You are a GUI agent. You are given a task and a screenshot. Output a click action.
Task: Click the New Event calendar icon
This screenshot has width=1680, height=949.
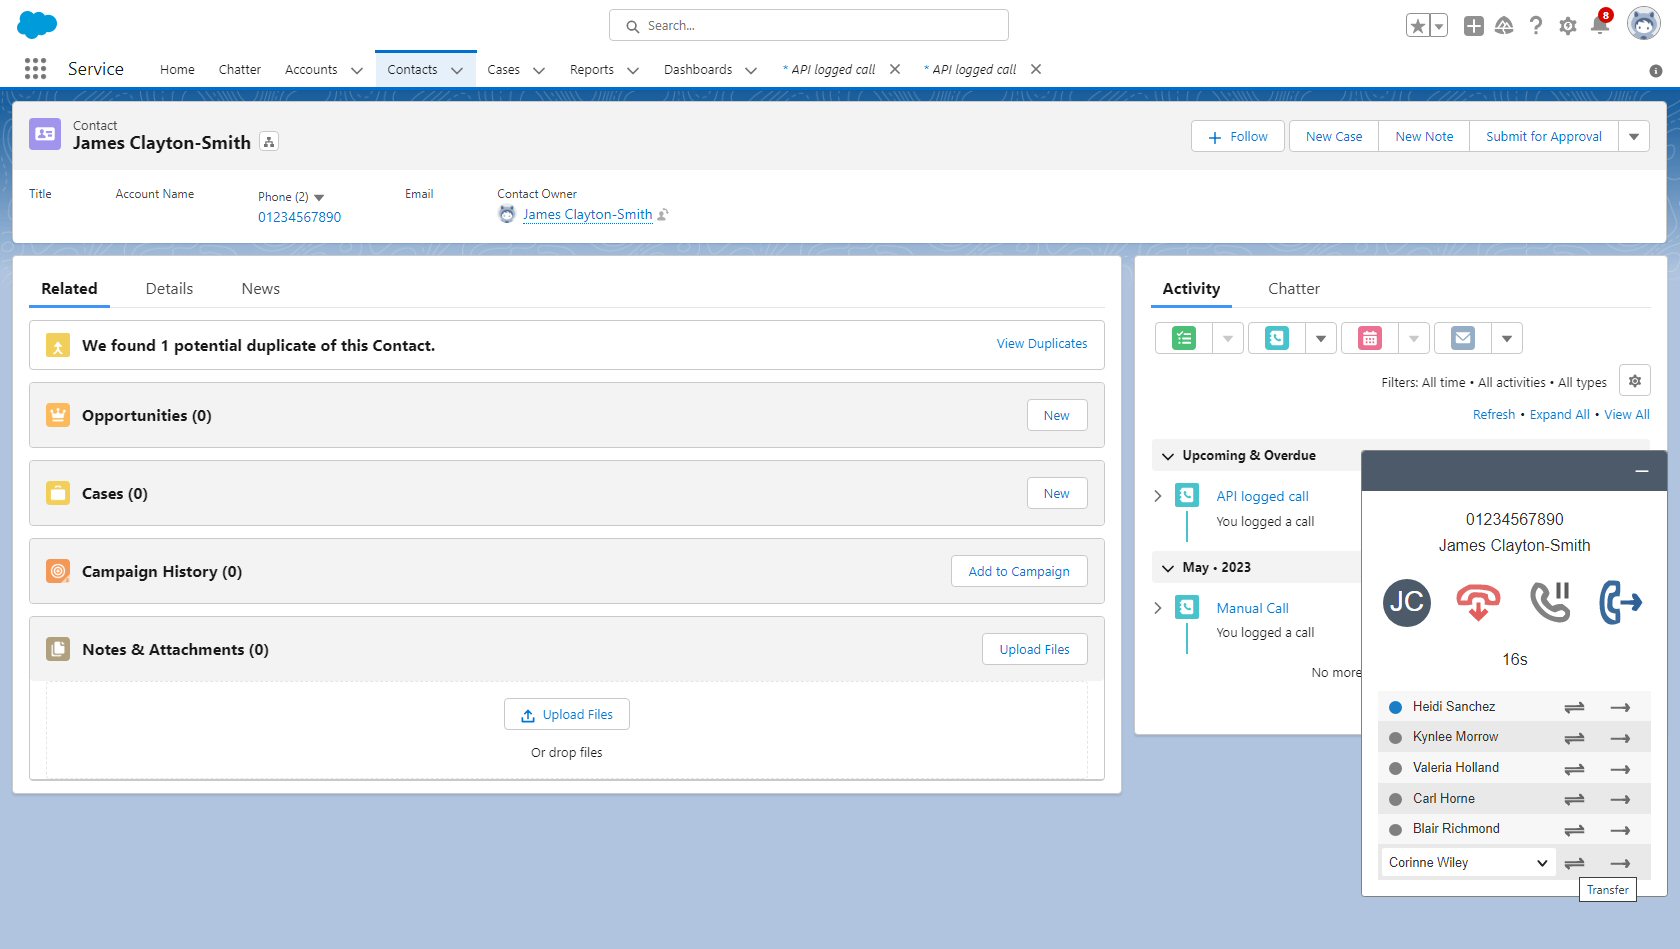click(1370, 338)
